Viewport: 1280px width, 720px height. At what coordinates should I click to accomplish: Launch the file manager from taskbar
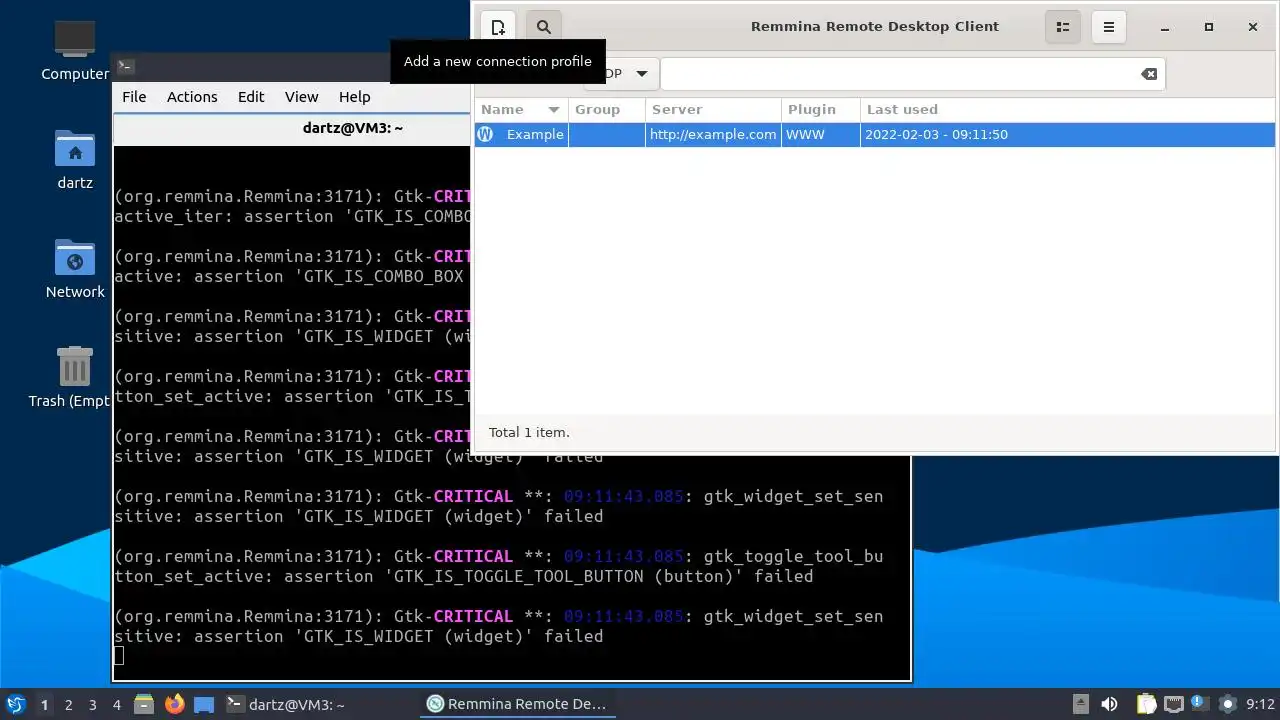tap(144, 704)
